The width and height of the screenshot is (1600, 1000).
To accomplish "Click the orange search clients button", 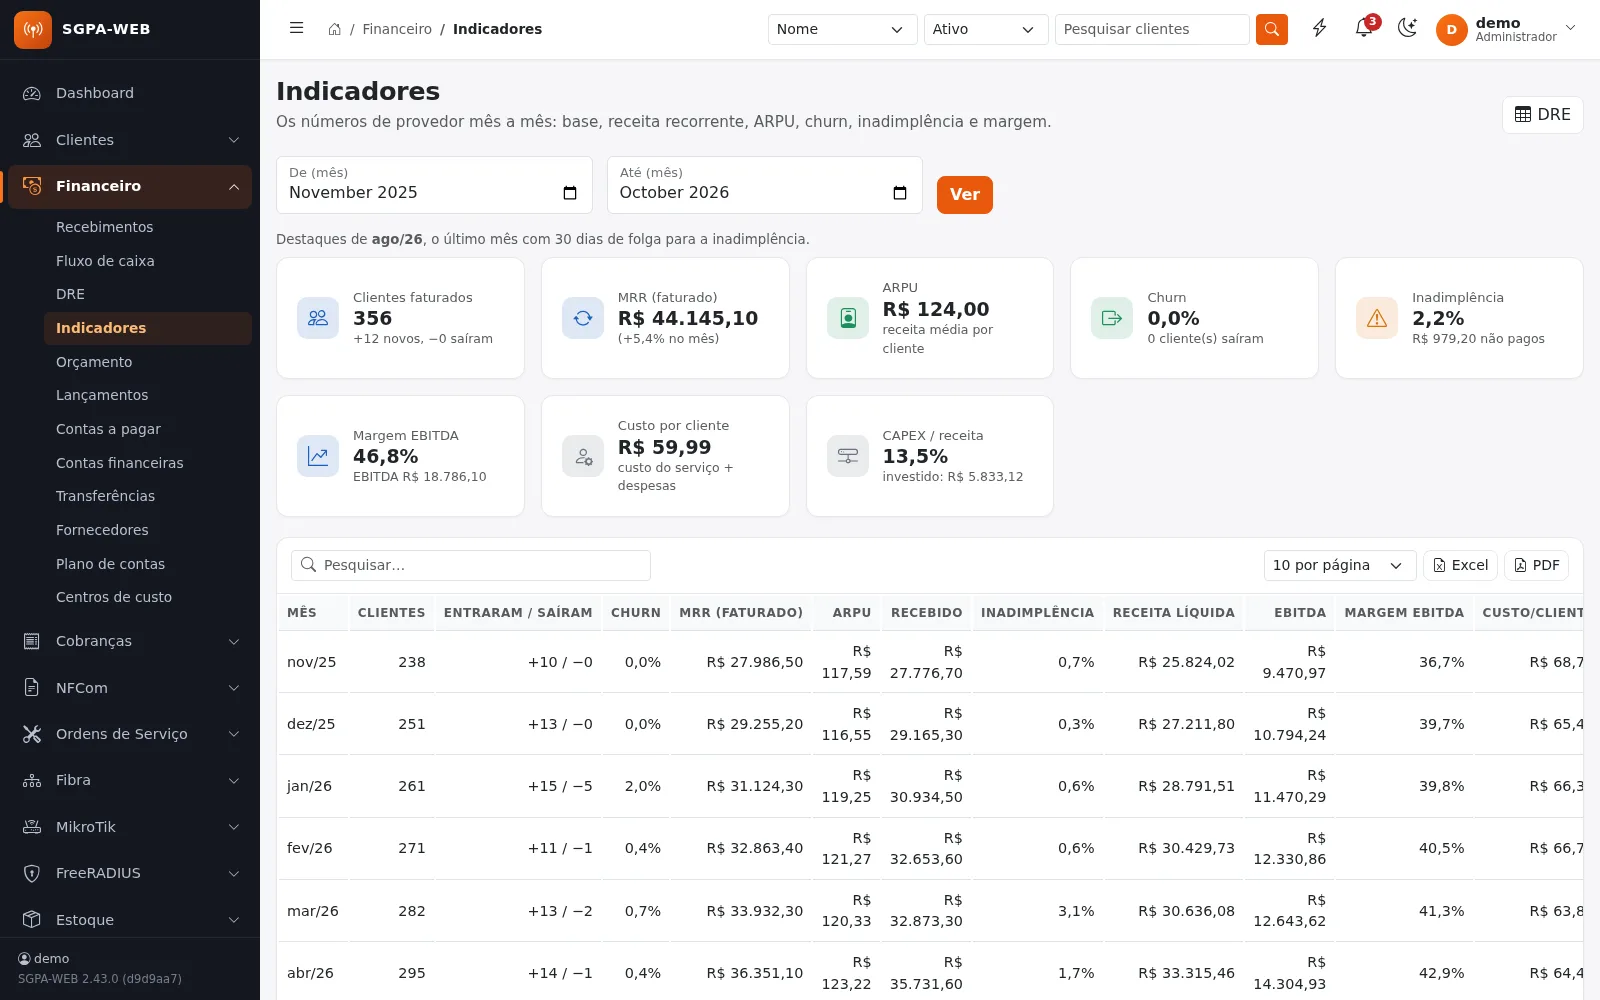I will click(1272, 29).
